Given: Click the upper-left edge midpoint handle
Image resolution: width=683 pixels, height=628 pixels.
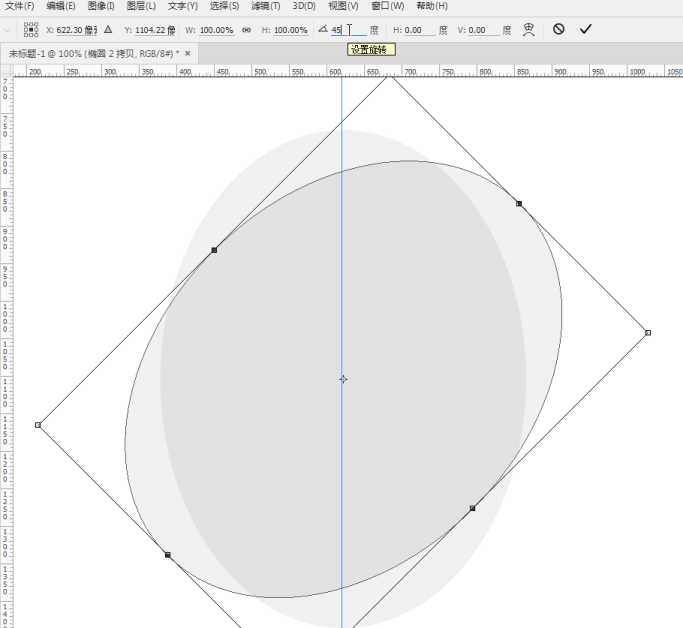Looking at the screenshot, I should tap(214, 250).
